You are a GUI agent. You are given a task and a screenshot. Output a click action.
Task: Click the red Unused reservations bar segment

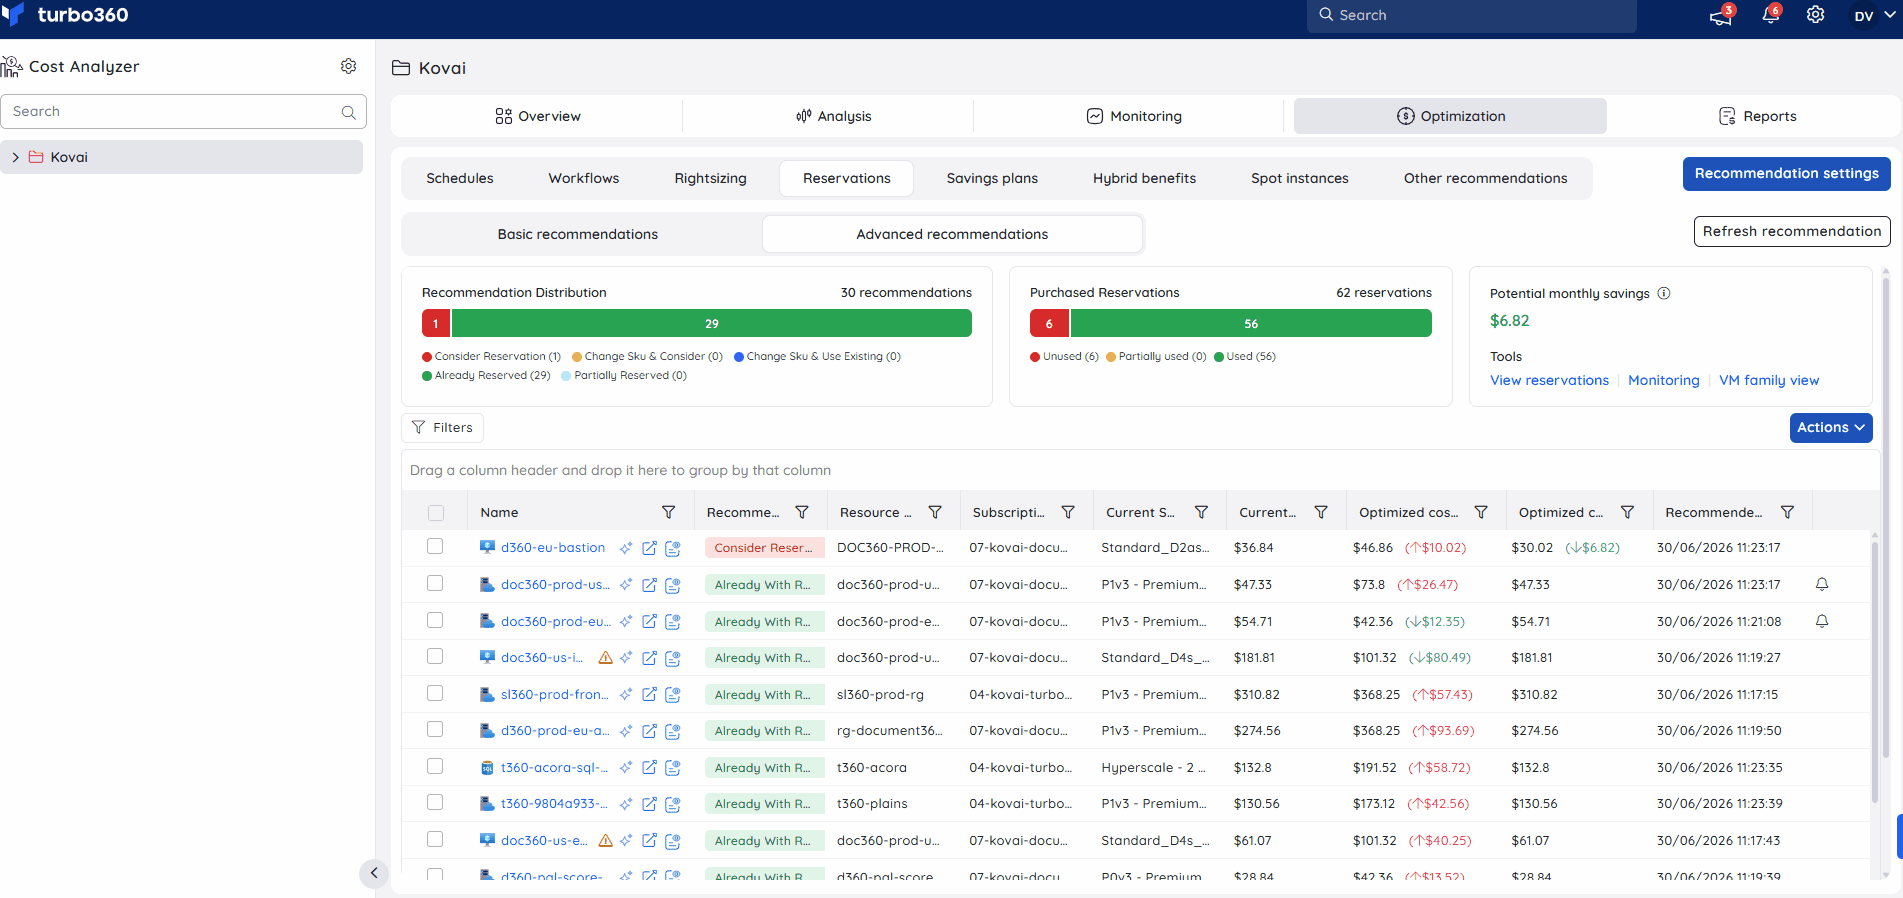[1049, 324]
